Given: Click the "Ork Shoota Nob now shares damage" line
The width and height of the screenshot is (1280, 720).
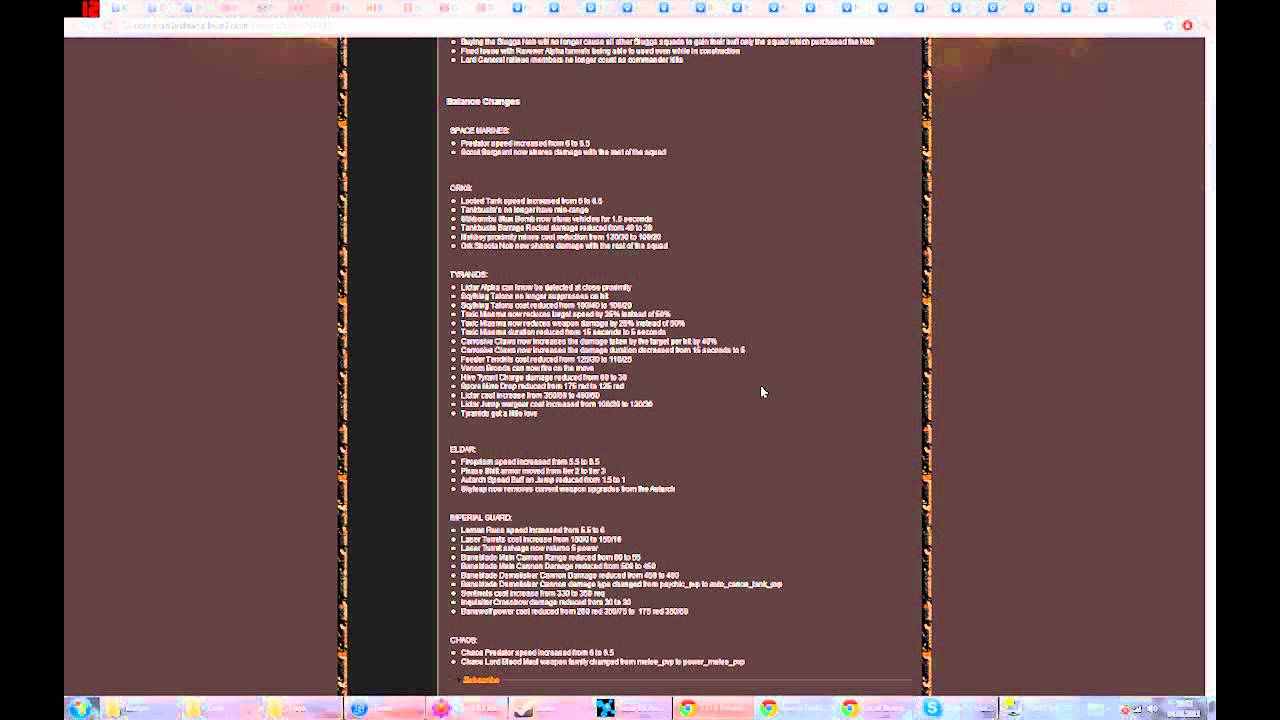Looking at the screenshot, I should click(564, 245).
